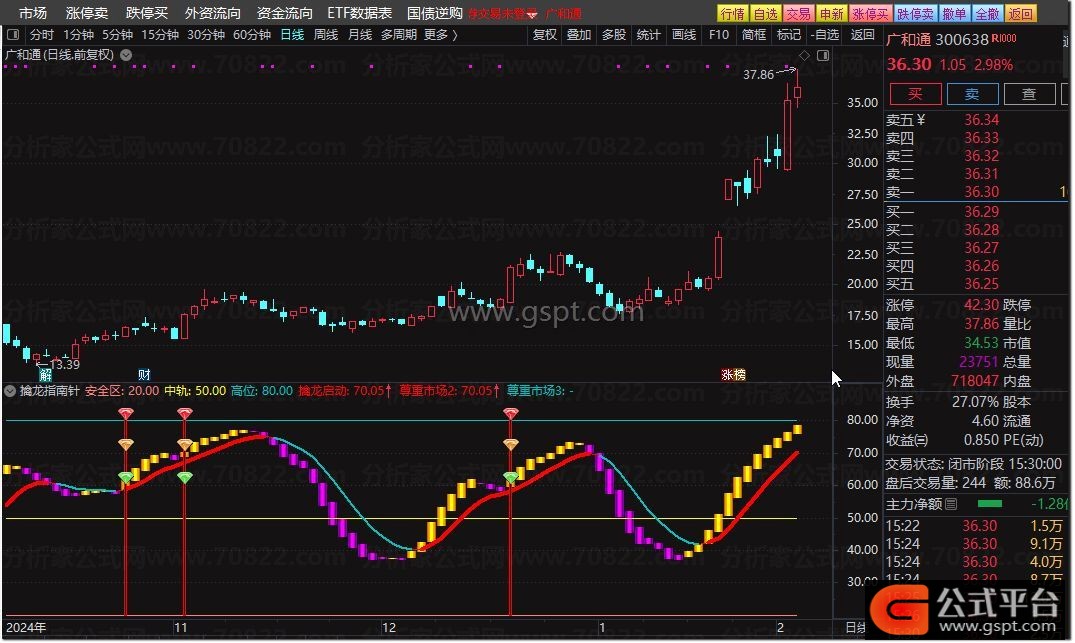The image size is (1075, 643).
Task: Switch to the 30分钟 period
Action: point(206,34)
